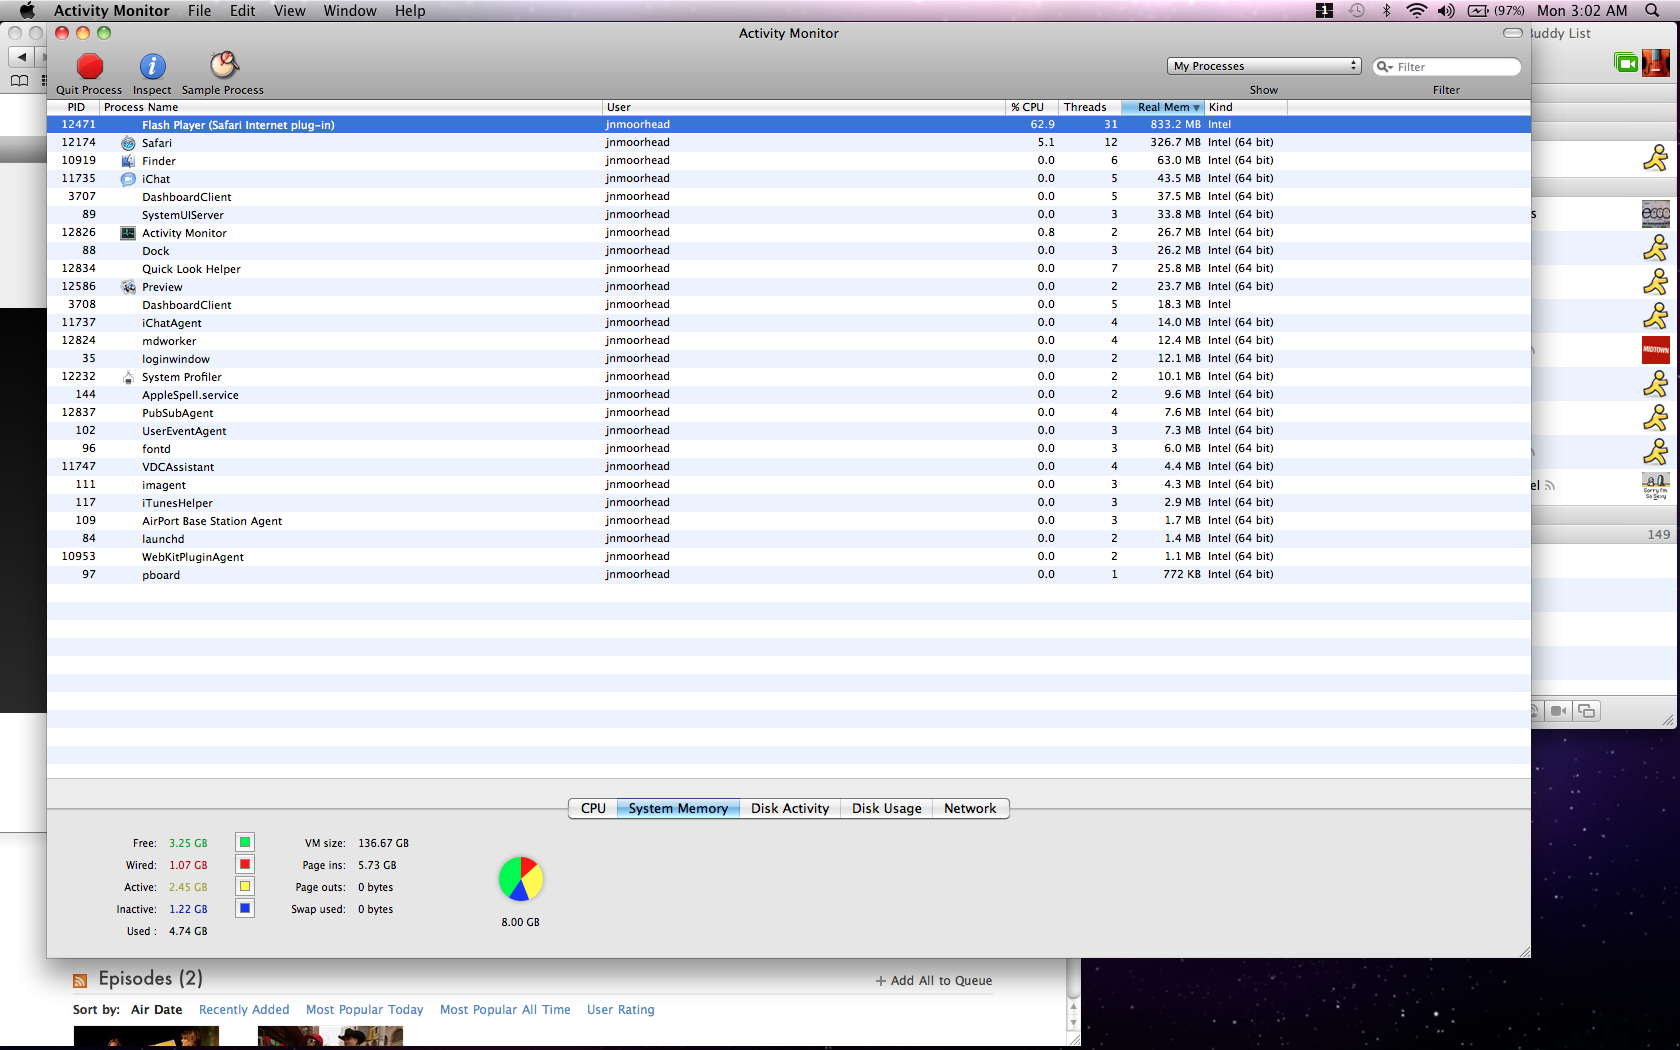Click the blue Inactive memory color swatch

245,908
